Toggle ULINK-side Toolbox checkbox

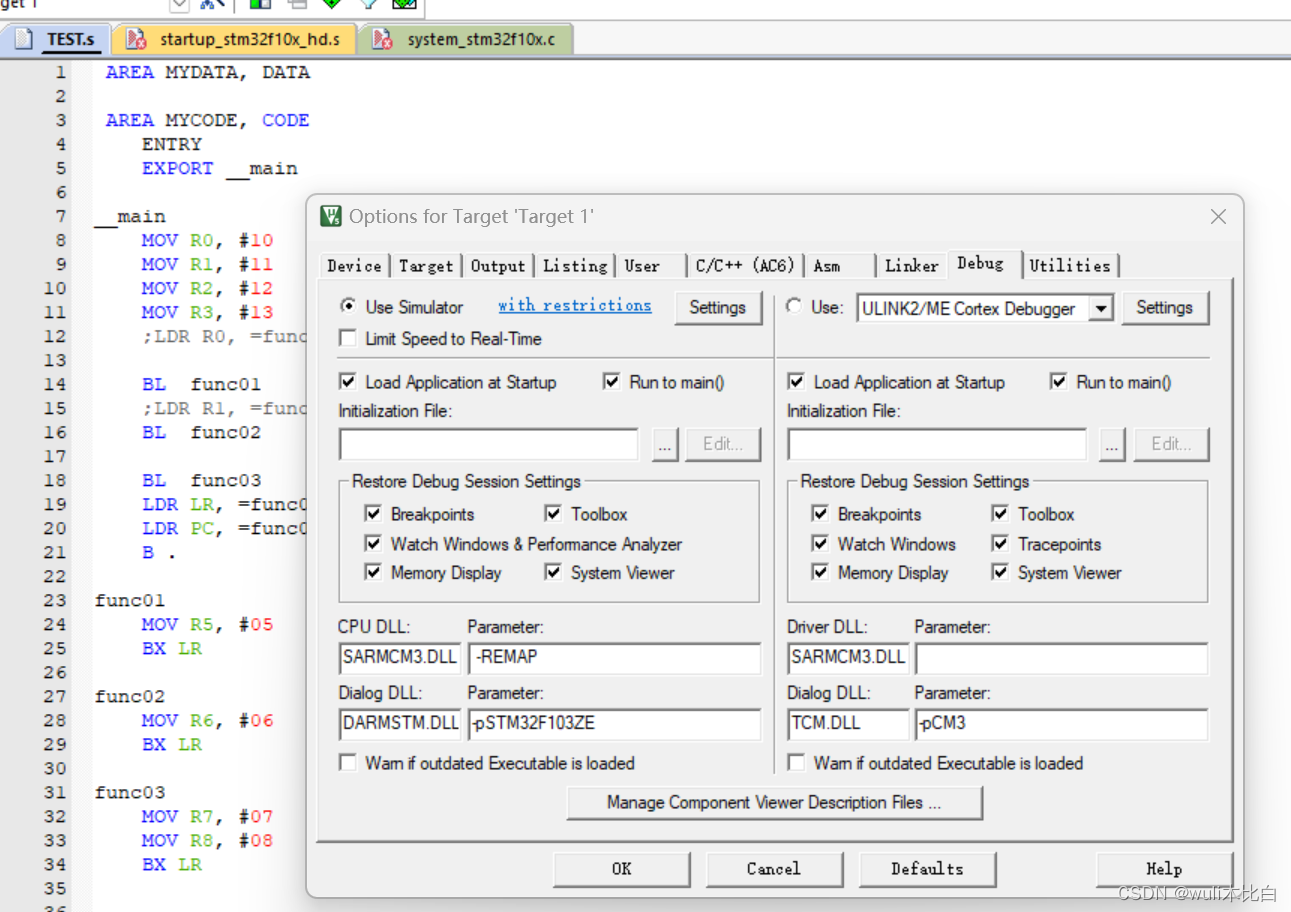point(1000,514)
